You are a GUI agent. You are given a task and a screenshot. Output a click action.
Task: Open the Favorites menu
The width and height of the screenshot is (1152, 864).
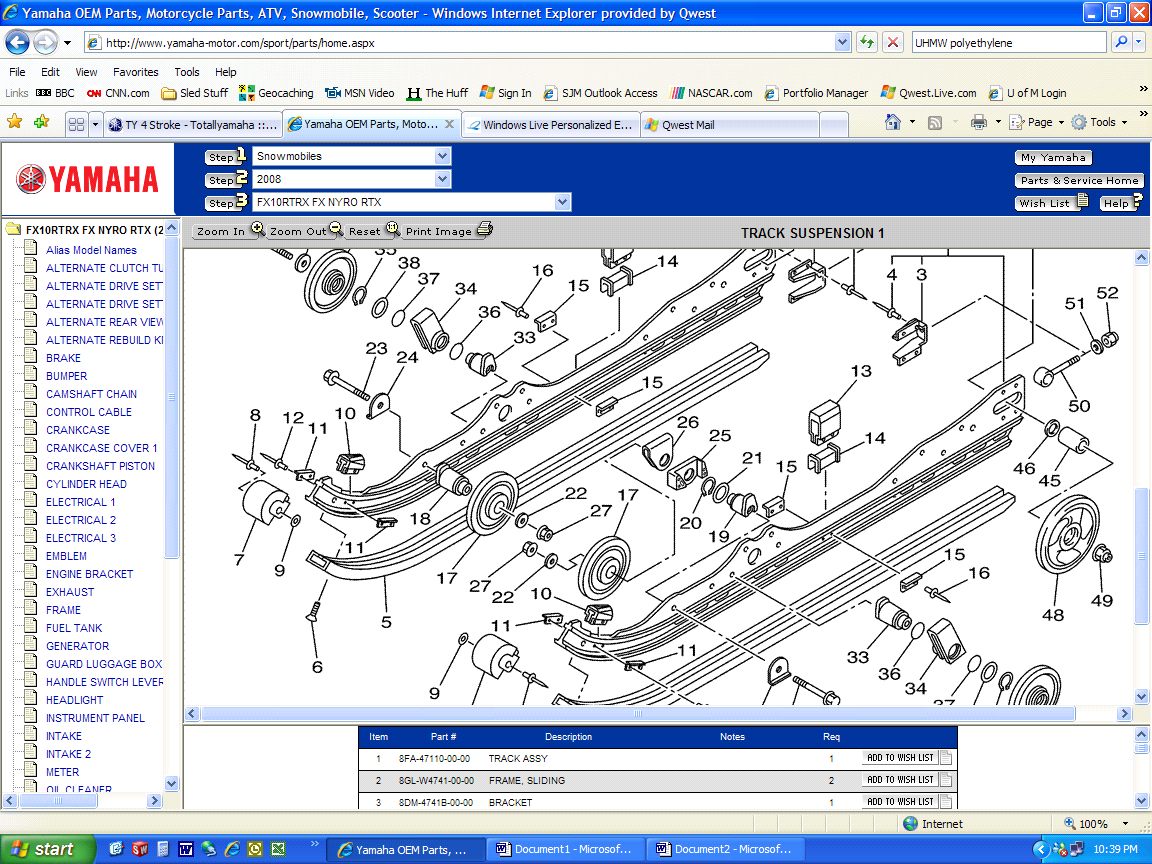coord(135,72)
